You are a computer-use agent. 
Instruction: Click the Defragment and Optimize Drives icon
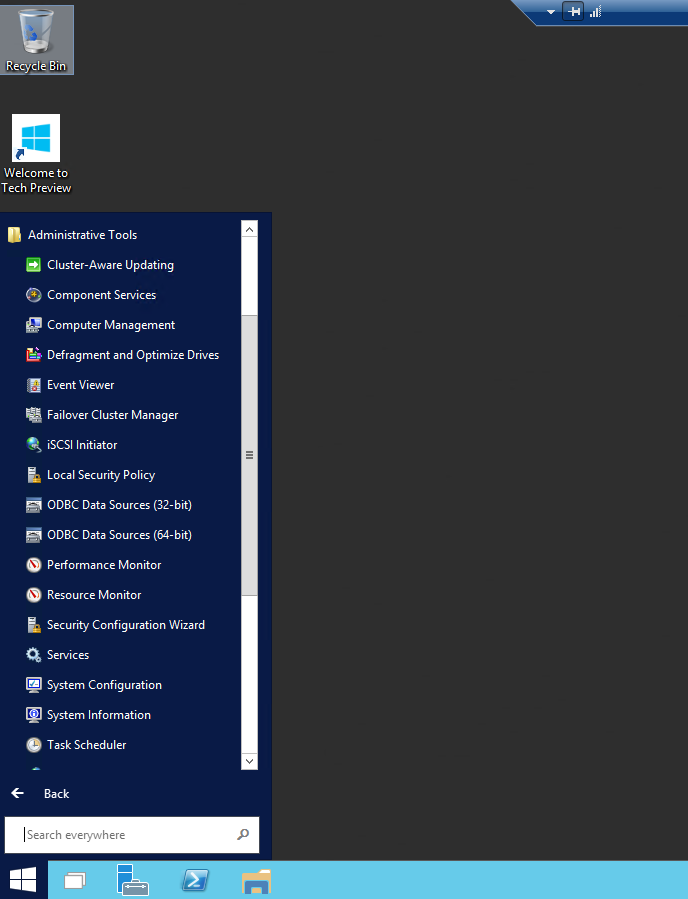point(34,355)
